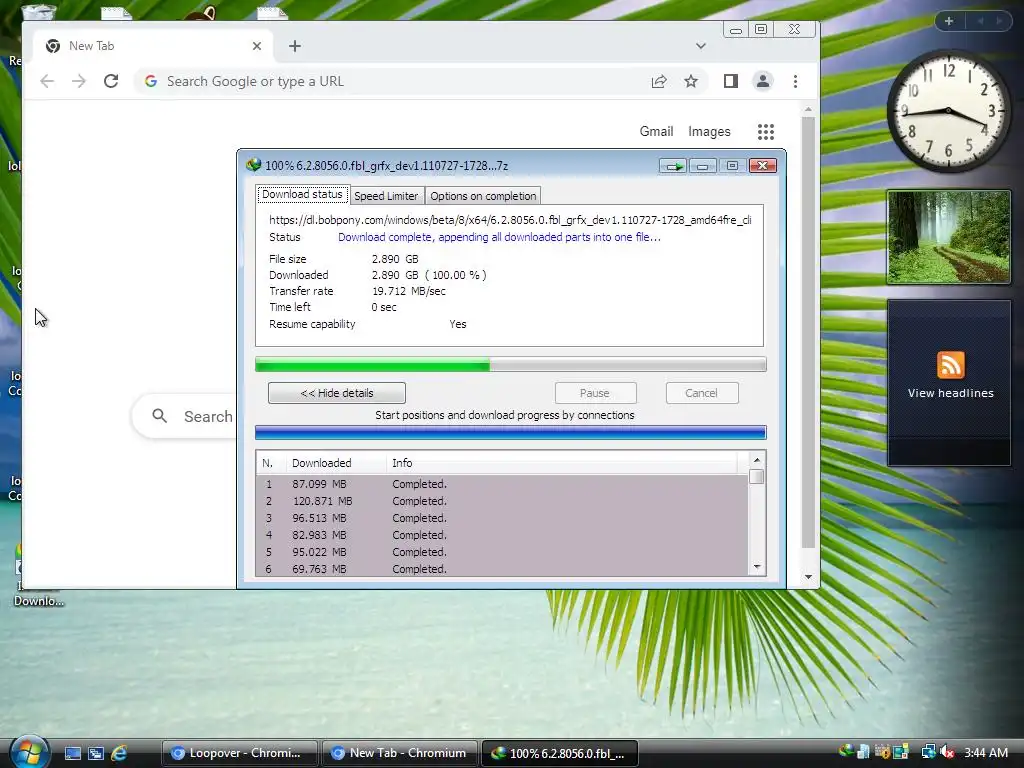1024x768 pixels.
Task: Open a new browser tab with plus
Action: (295, 46)
